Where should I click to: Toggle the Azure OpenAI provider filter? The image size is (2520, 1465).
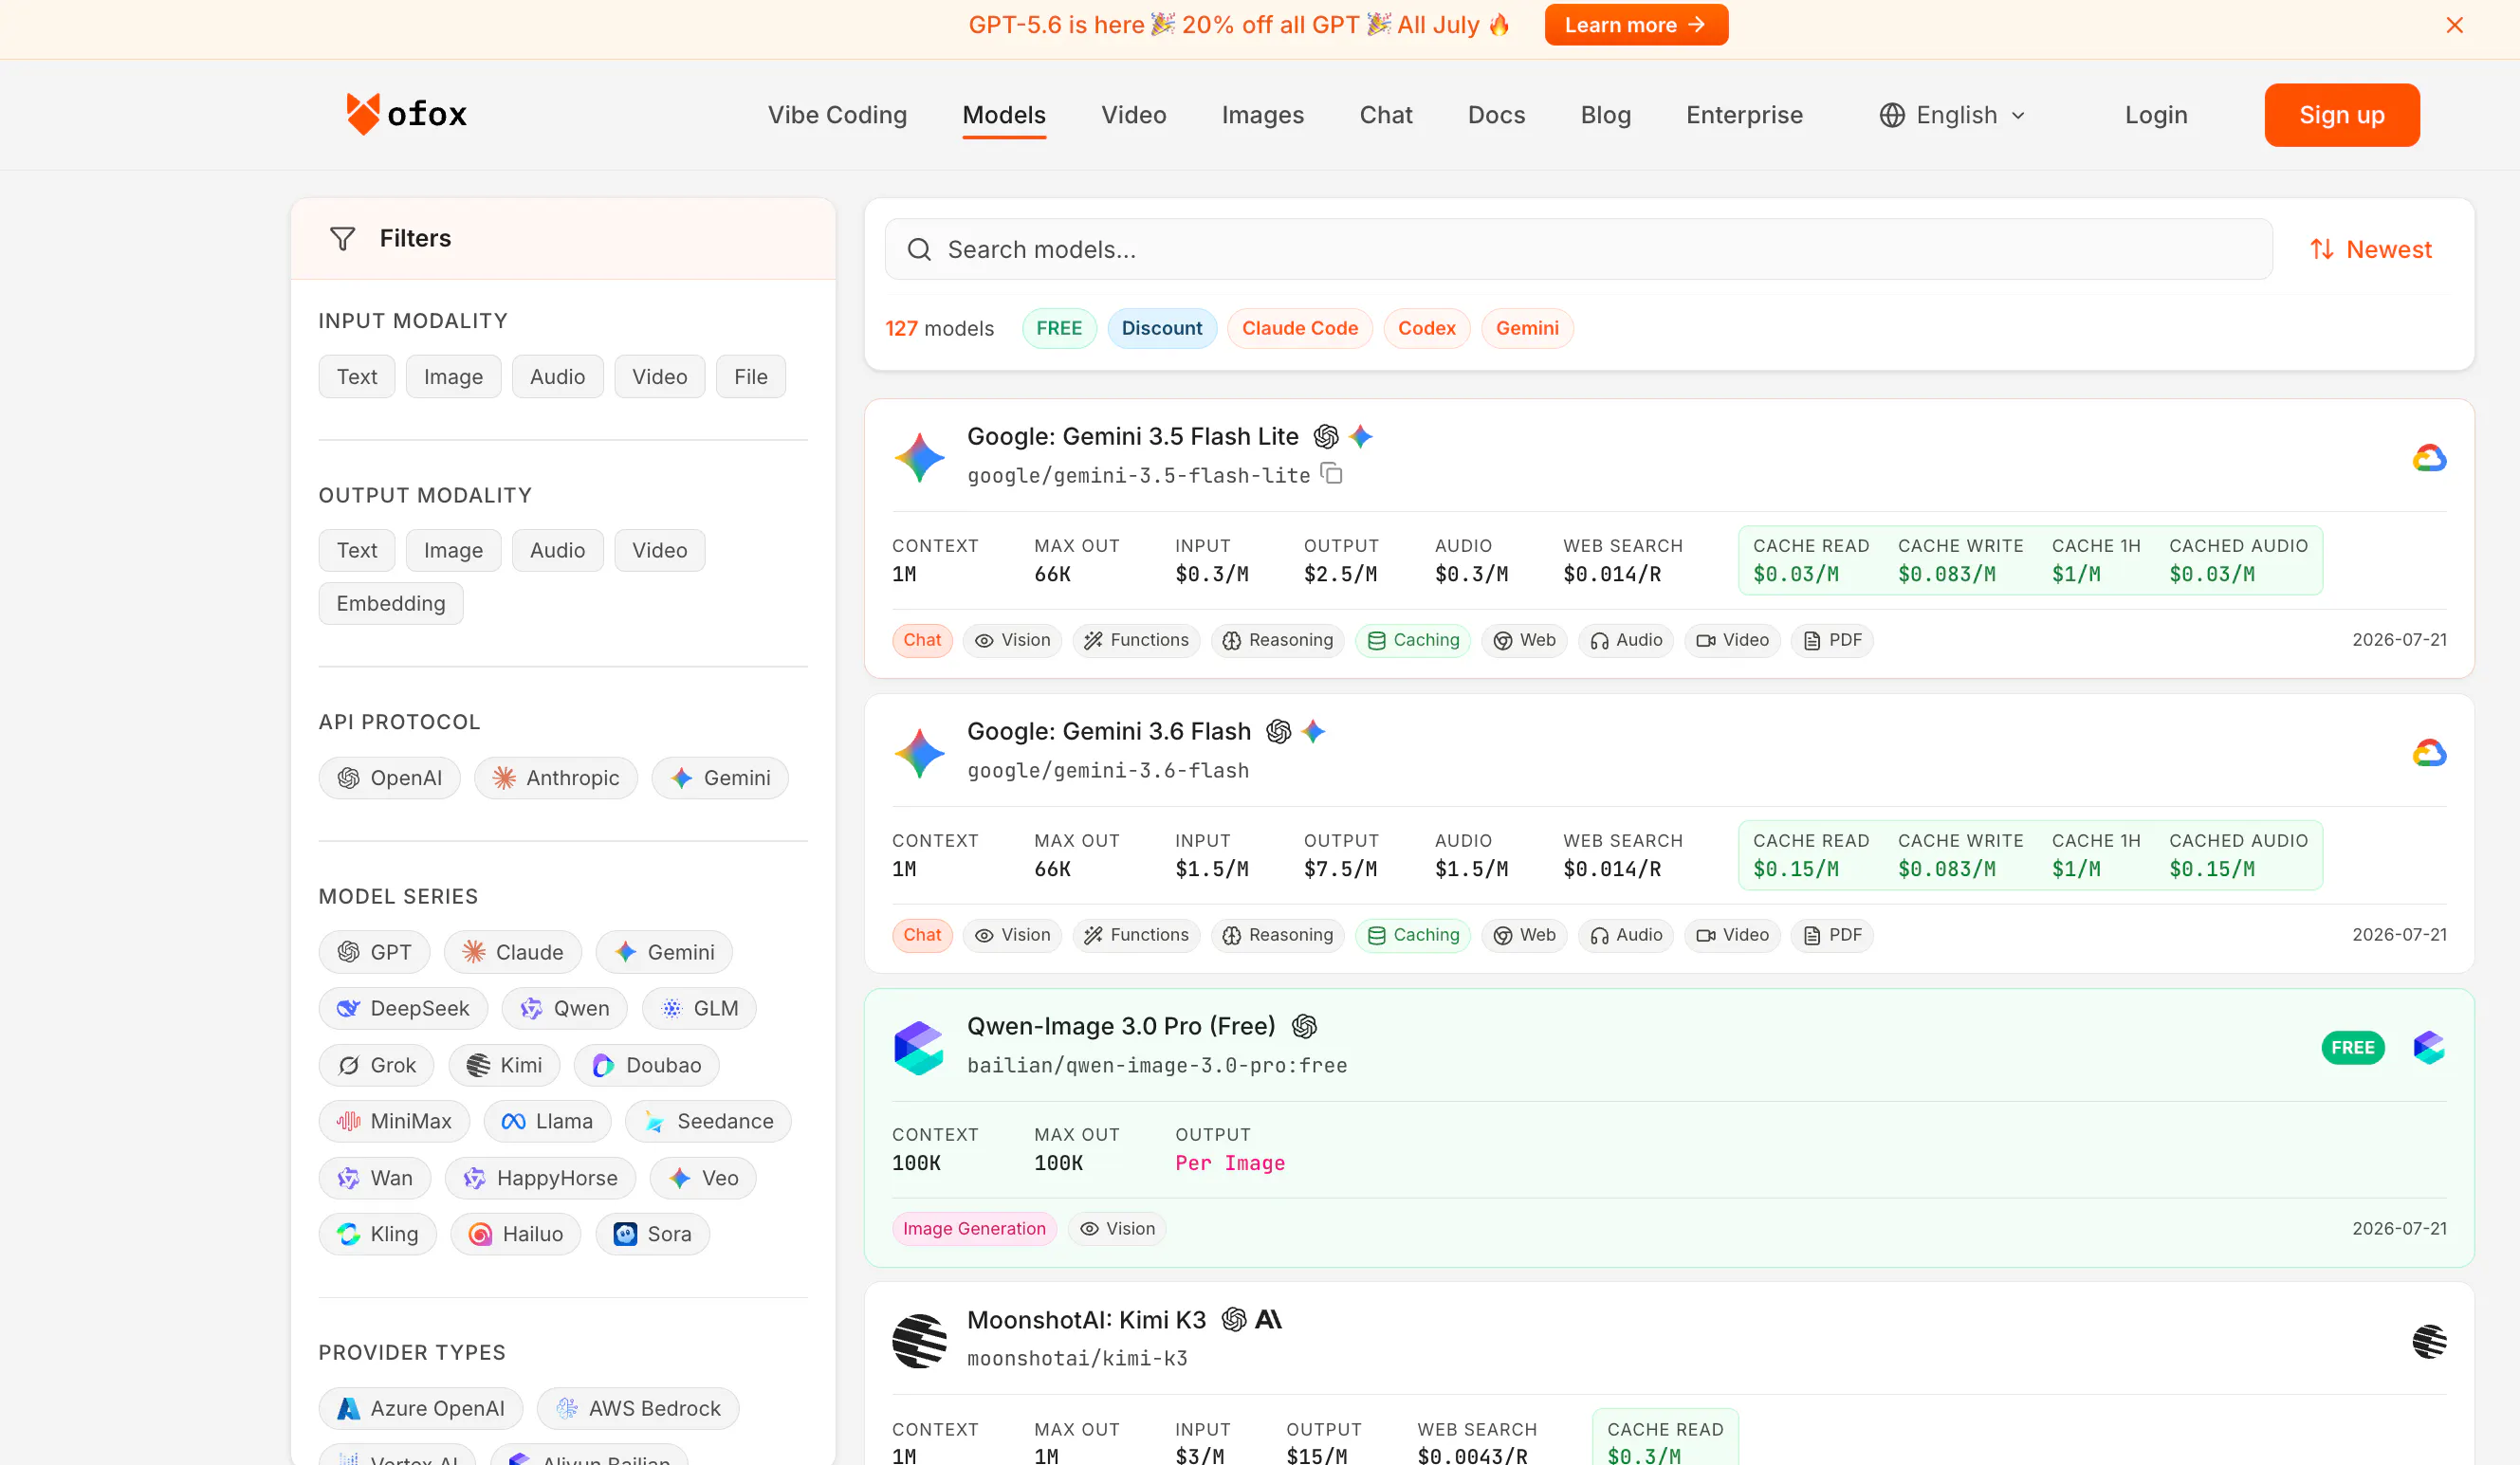421,1409
